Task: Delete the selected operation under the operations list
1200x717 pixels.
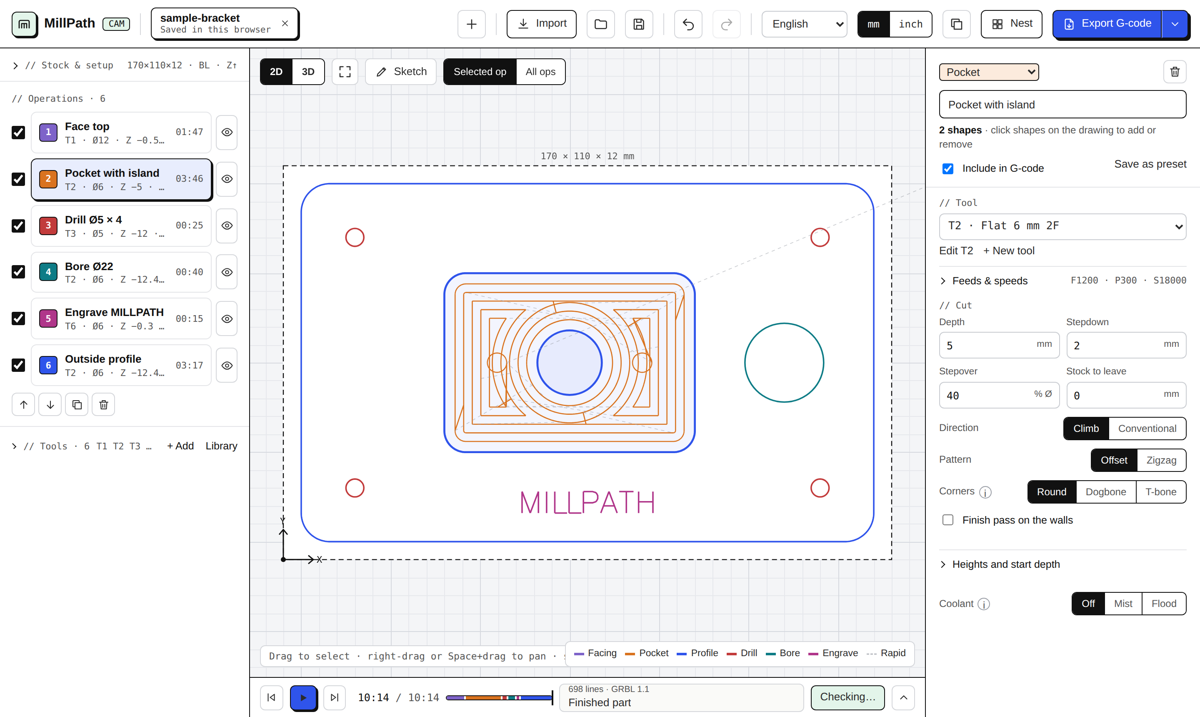Action: point(103,405)
